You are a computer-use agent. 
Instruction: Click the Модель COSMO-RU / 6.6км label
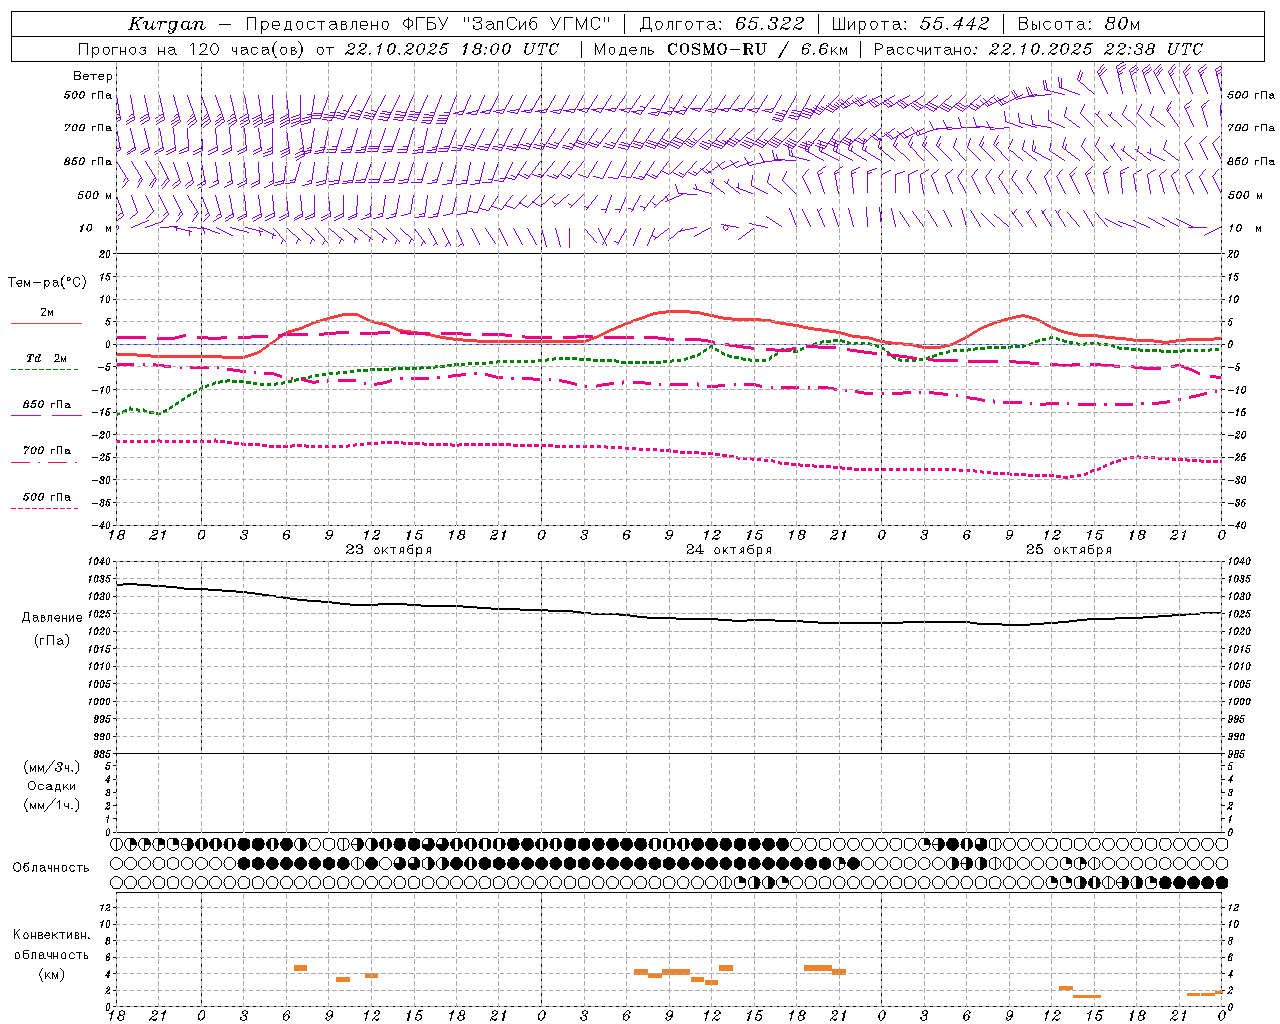point(719,49)
